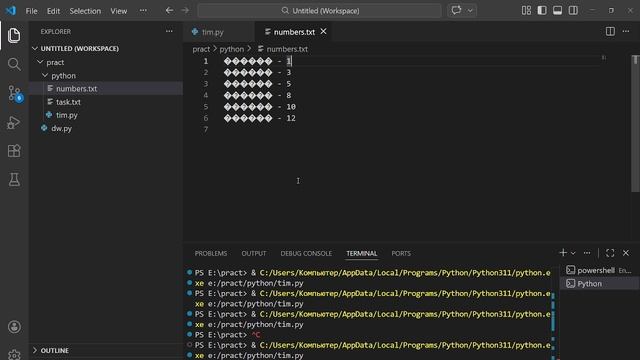
Task: Go forward with the right arrow
Action: 185,11
